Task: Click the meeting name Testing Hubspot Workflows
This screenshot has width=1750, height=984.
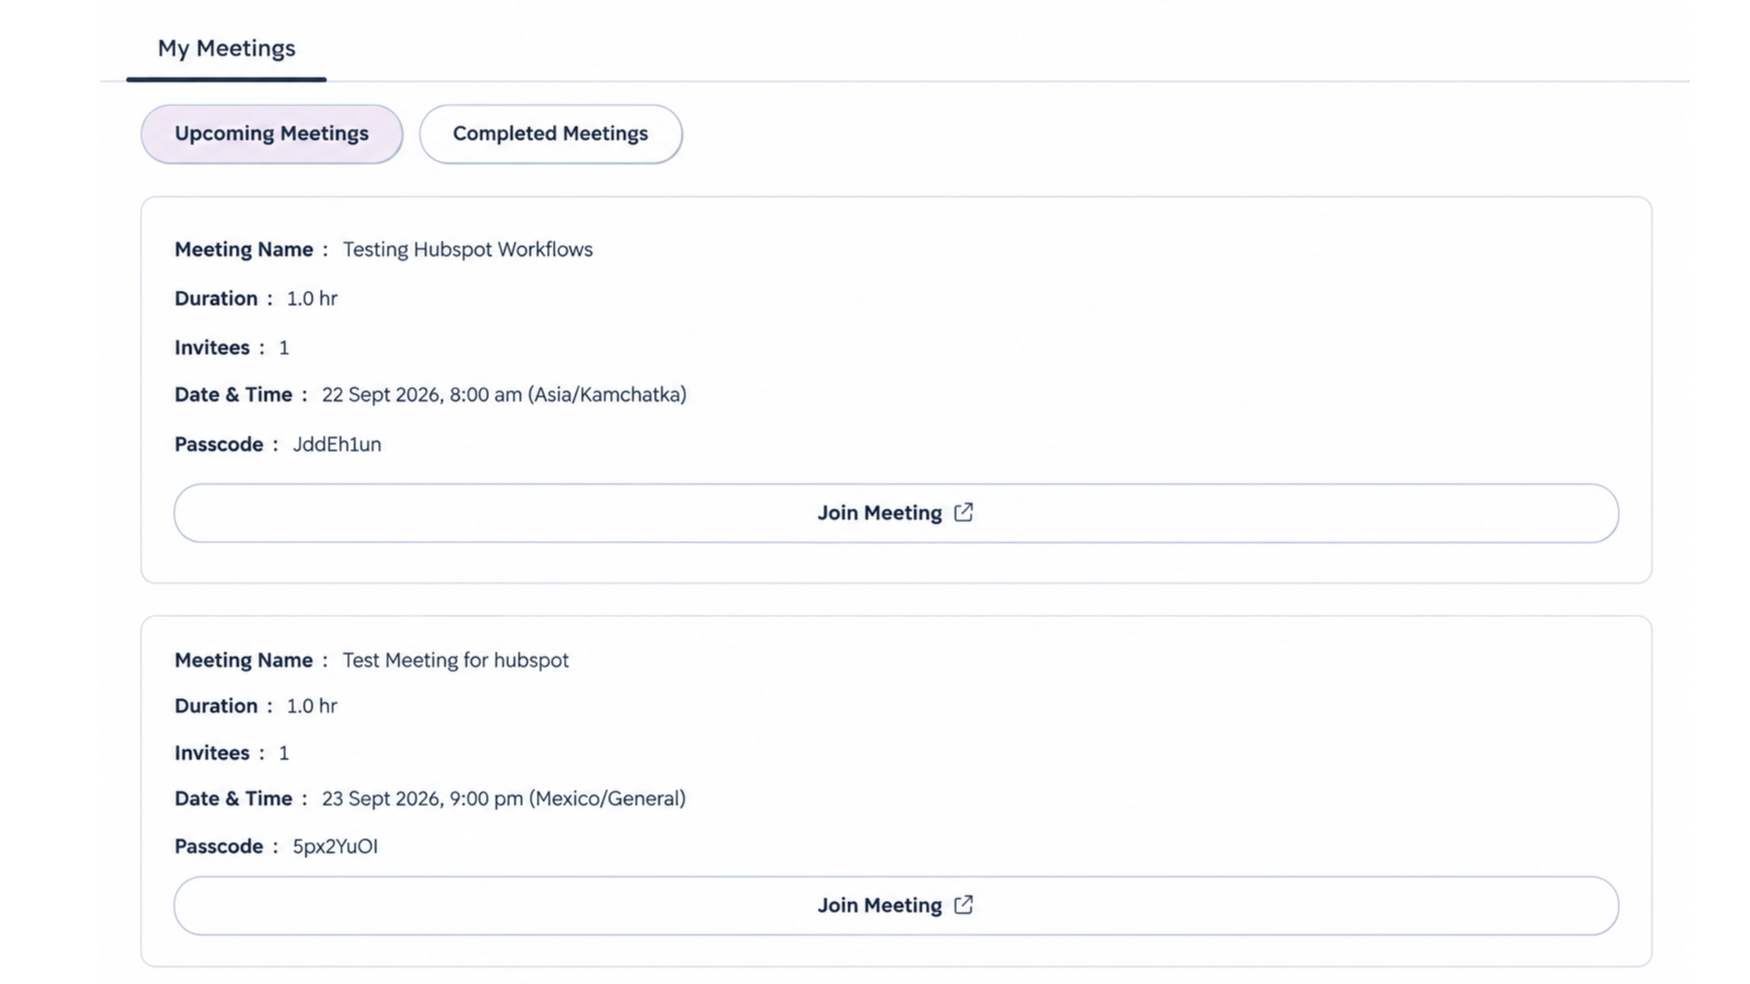Action: [468, 250]
